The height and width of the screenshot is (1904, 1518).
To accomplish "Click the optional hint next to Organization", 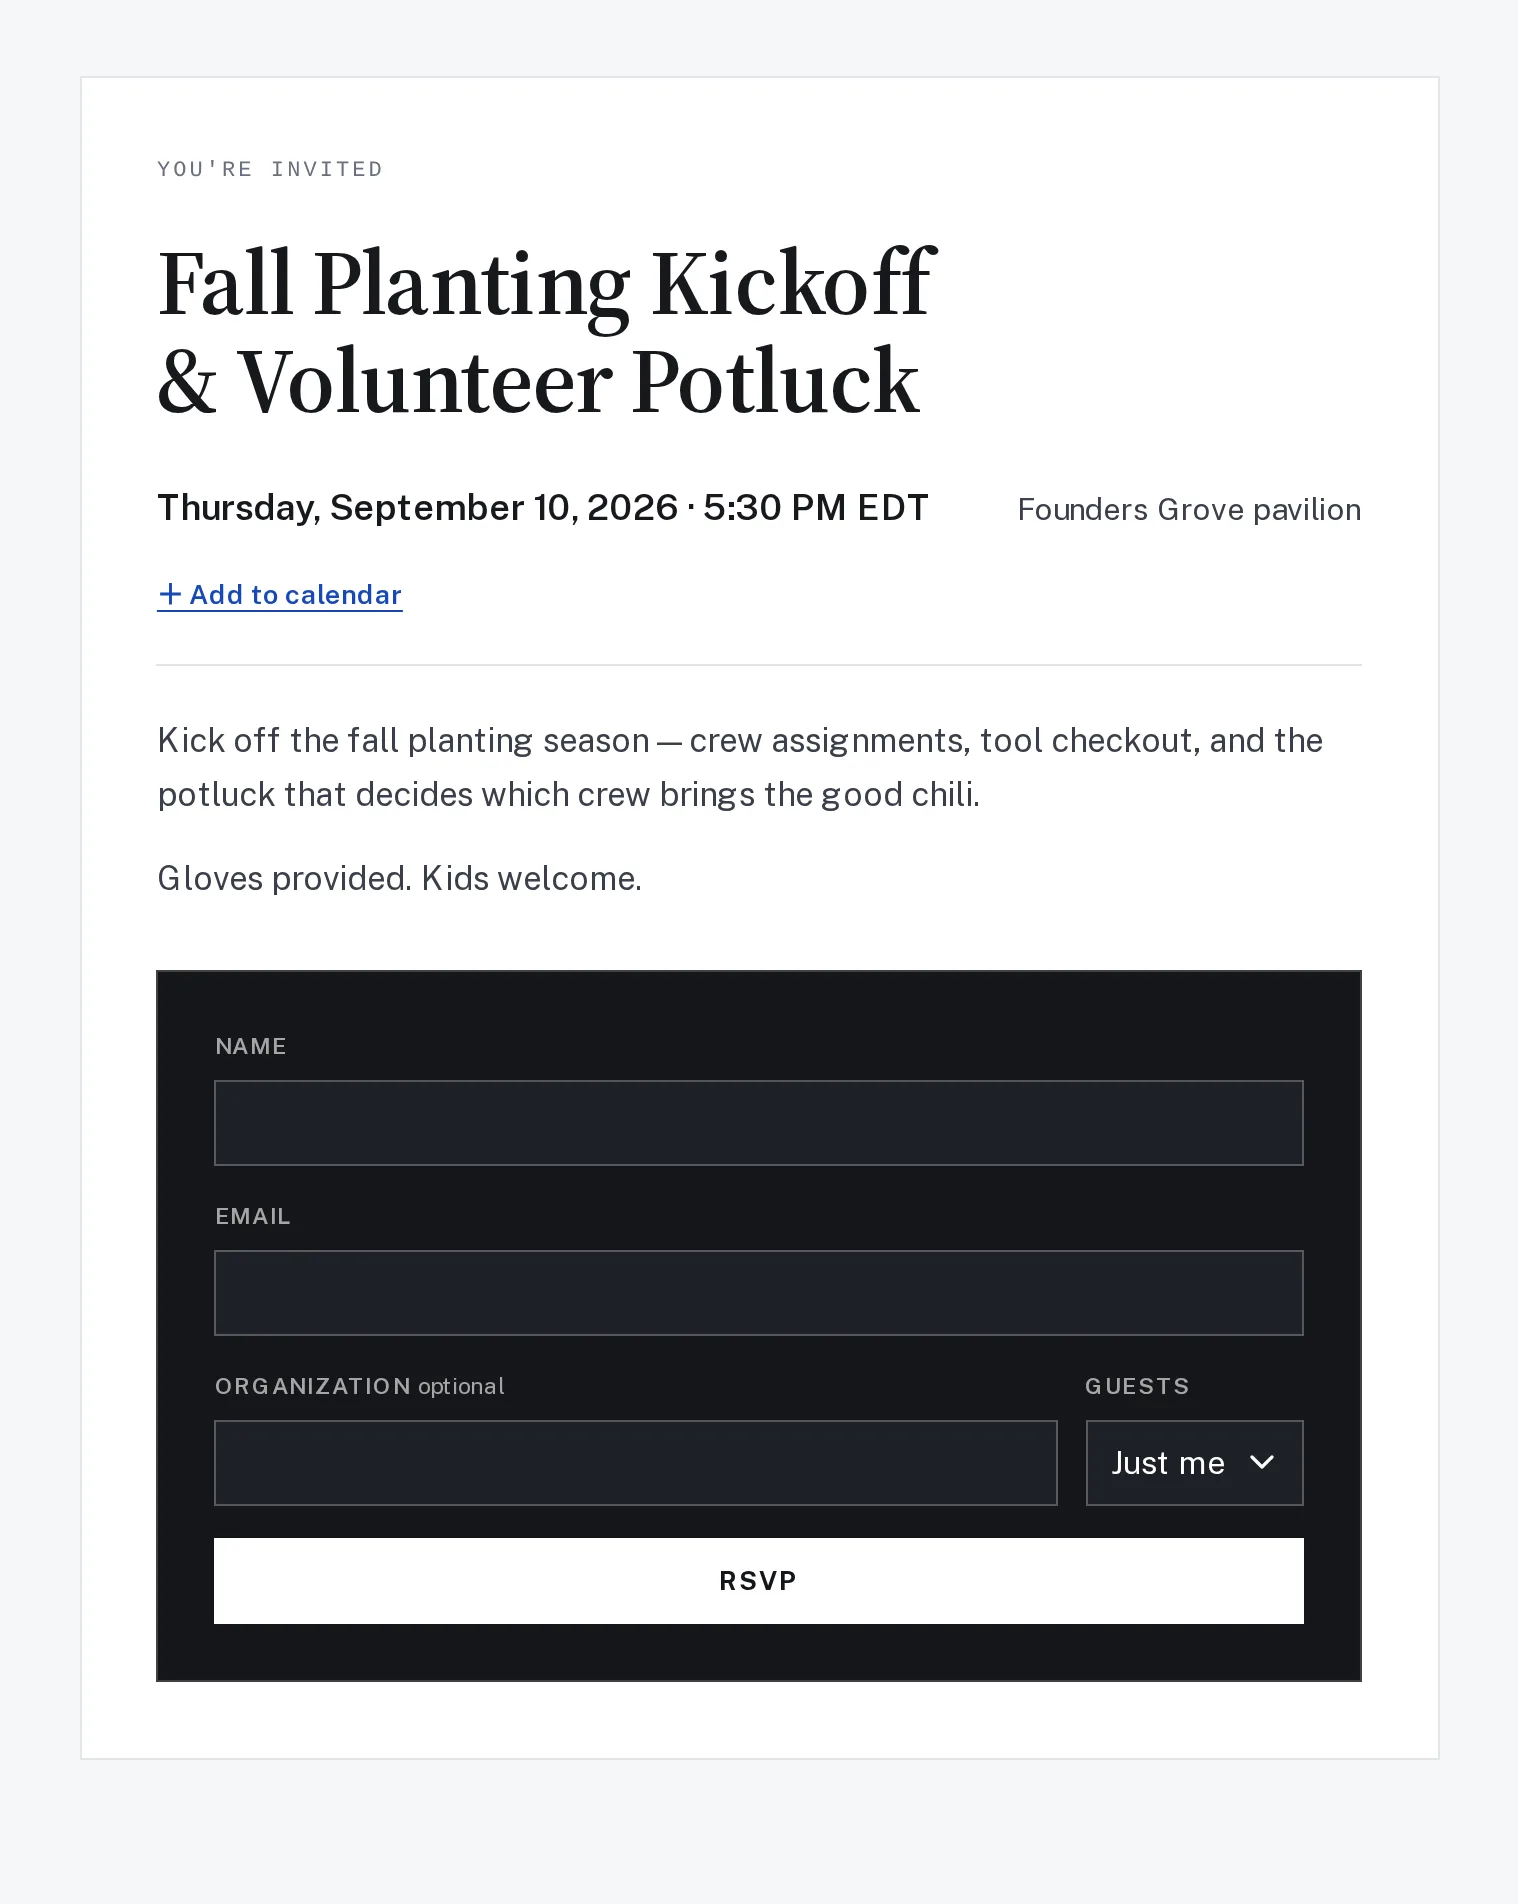I will tap(461, 1387).
